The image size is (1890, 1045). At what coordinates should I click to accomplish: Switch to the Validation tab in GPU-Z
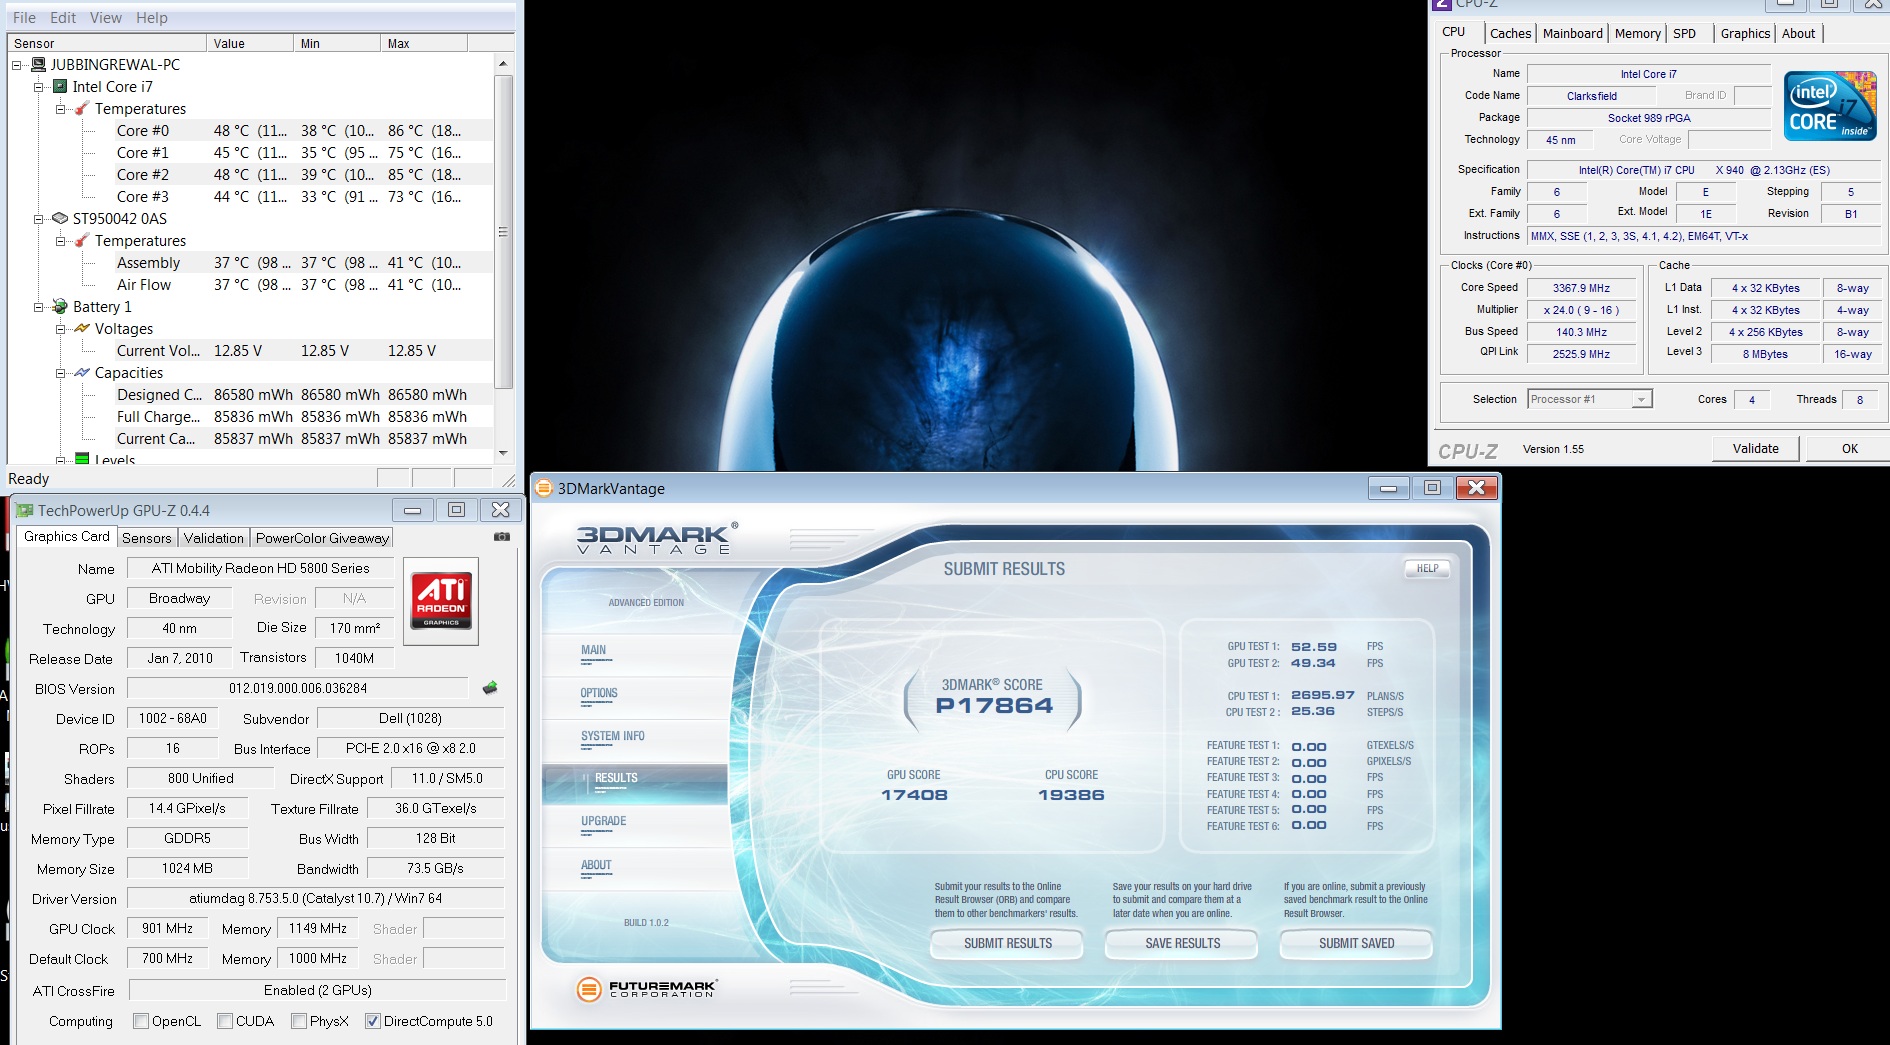tap(214, 538)
